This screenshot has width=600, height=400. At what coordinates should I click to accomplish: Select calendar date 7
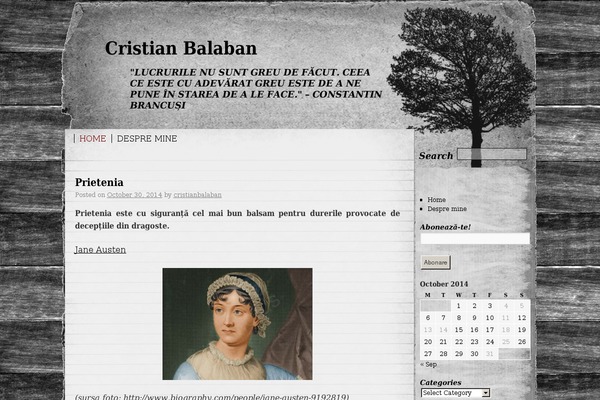tap(443, 318)
